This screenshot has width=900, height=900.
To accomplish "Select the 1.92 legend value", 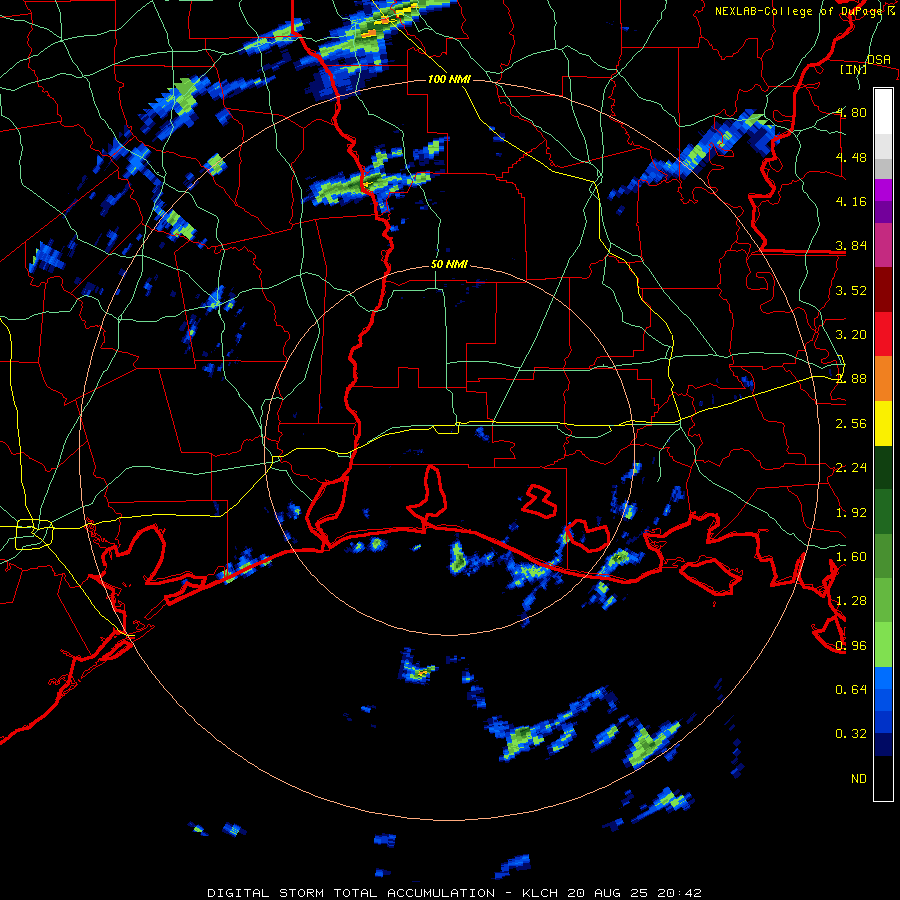I will 851,513.
